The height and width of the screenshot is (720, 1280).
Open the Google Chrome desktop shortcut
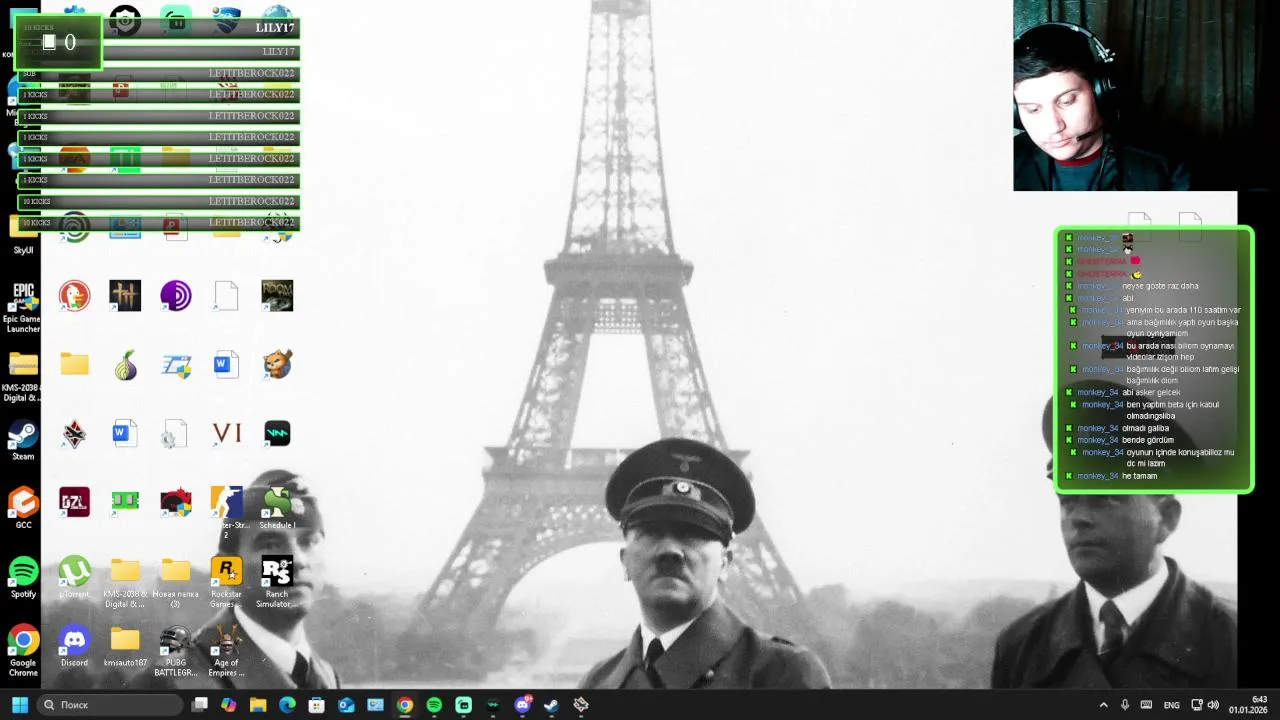coord(23,651)
